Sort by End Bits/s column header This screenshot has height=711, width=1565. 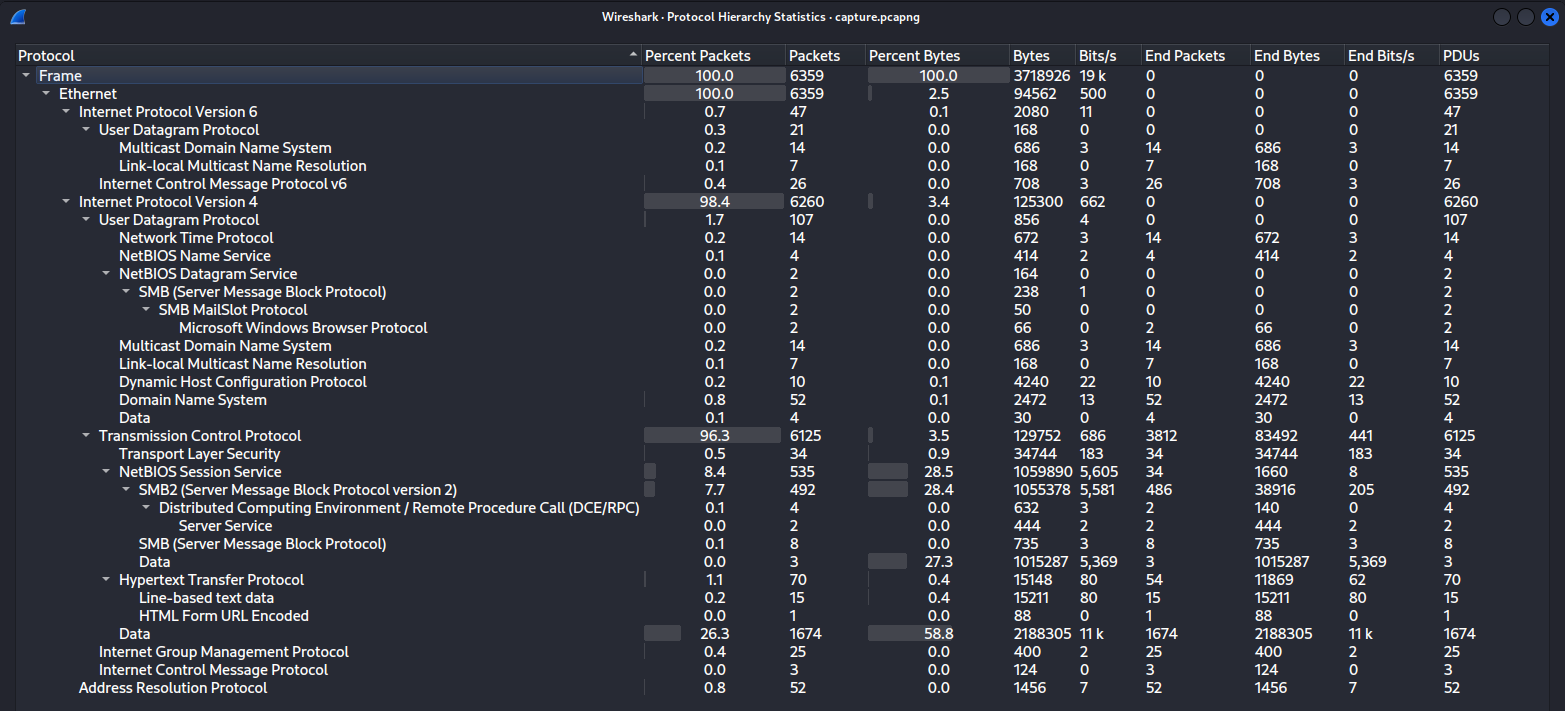1391,56
